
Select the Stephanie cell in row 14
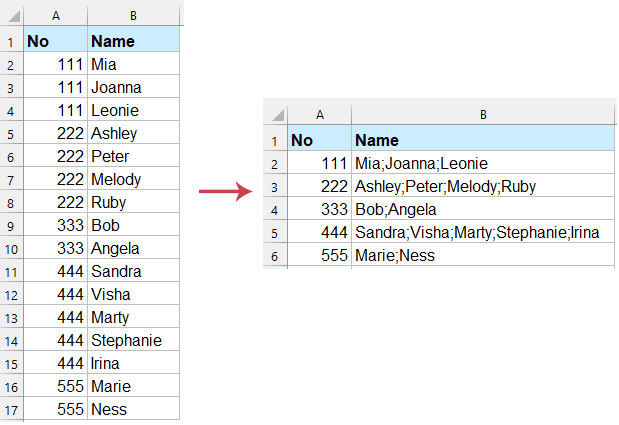133,340
